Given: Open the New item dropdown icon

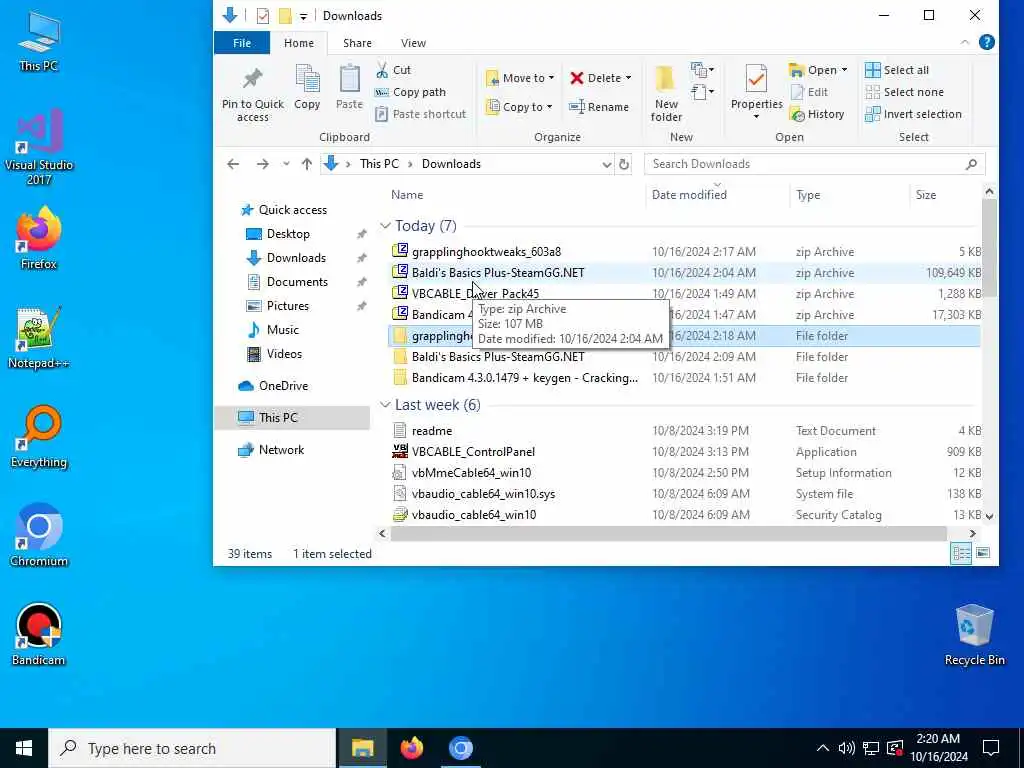Looking at the screenshot, I should [x=702, y=69].
